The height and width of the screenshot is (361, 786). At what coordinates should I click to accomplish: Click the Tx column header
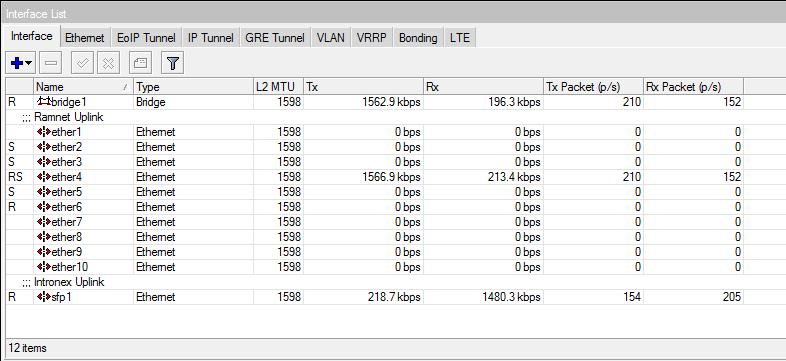pyautogui.click(x=363, y=87)
